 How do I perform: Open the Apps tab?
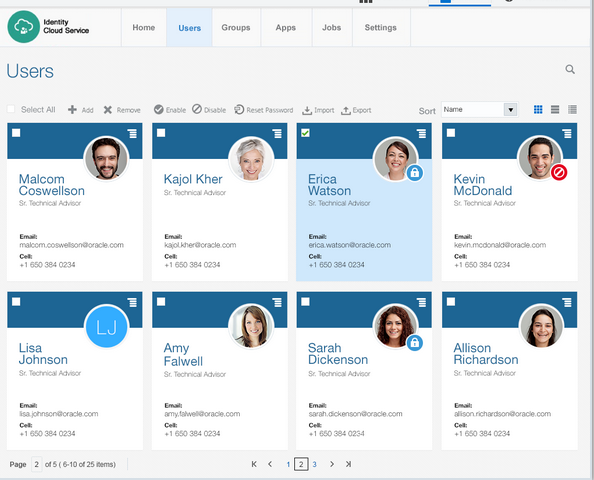click(286, 27)
